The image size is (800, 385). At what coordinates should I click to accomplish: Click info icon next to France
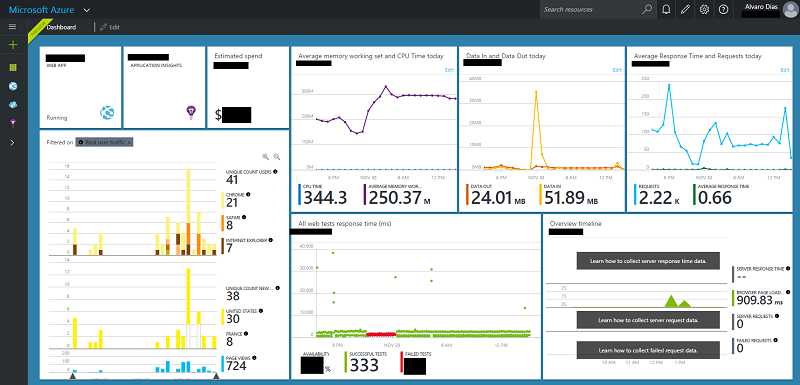pos(246,333)
